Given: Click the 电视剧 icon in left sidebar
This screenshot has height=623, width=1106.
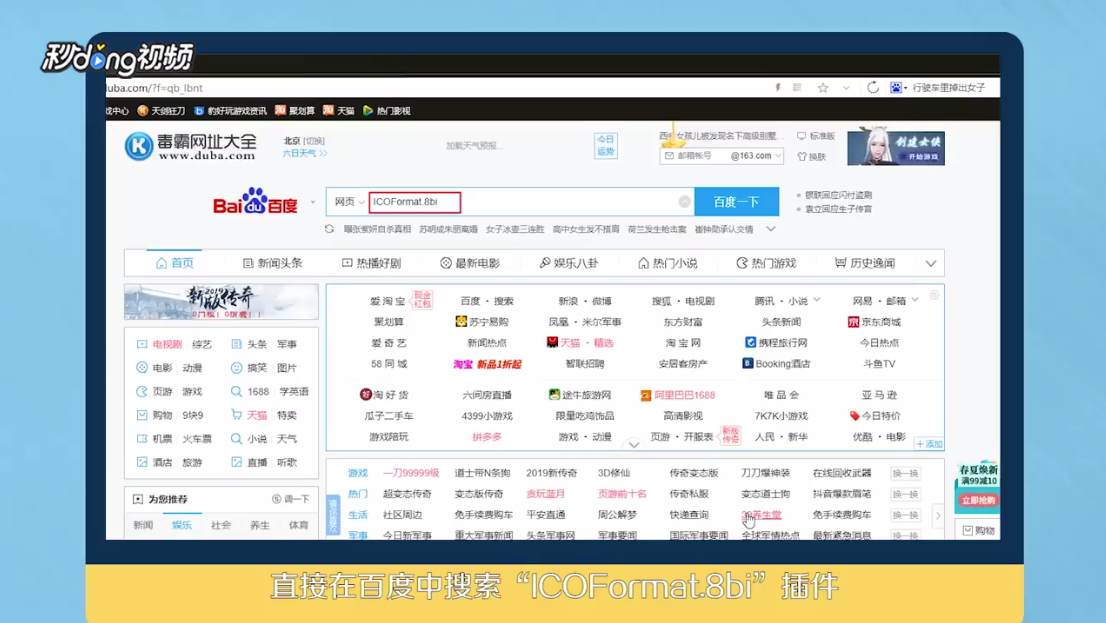Looking at the screenshot, I should 142,344.
